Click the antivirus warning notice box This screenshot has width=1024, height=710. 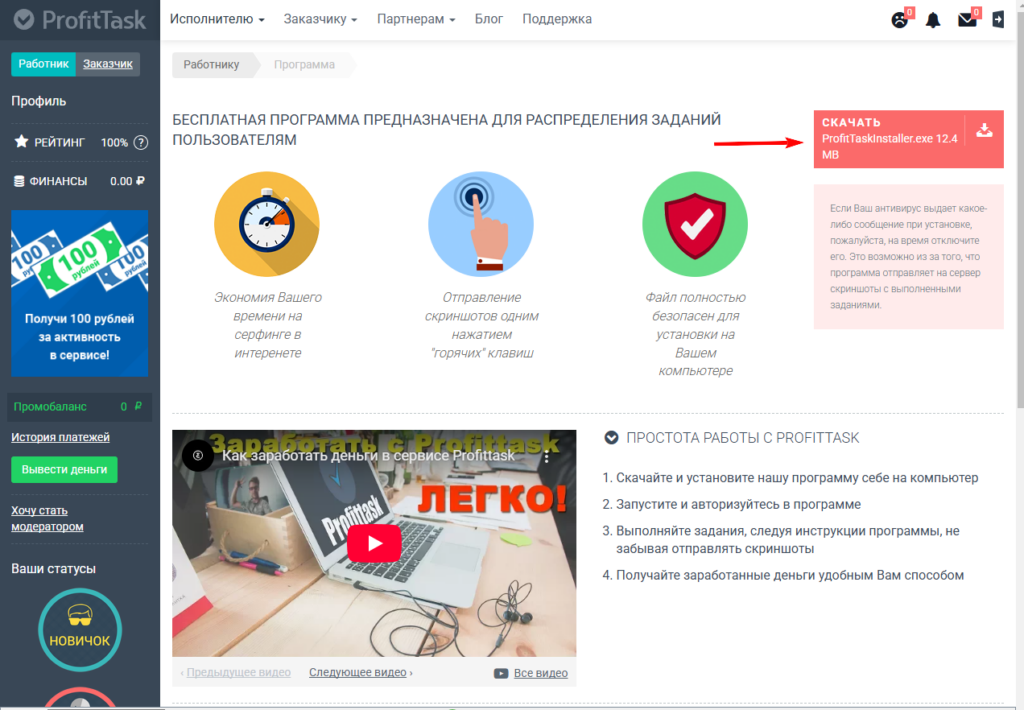[x=908, y=257]
